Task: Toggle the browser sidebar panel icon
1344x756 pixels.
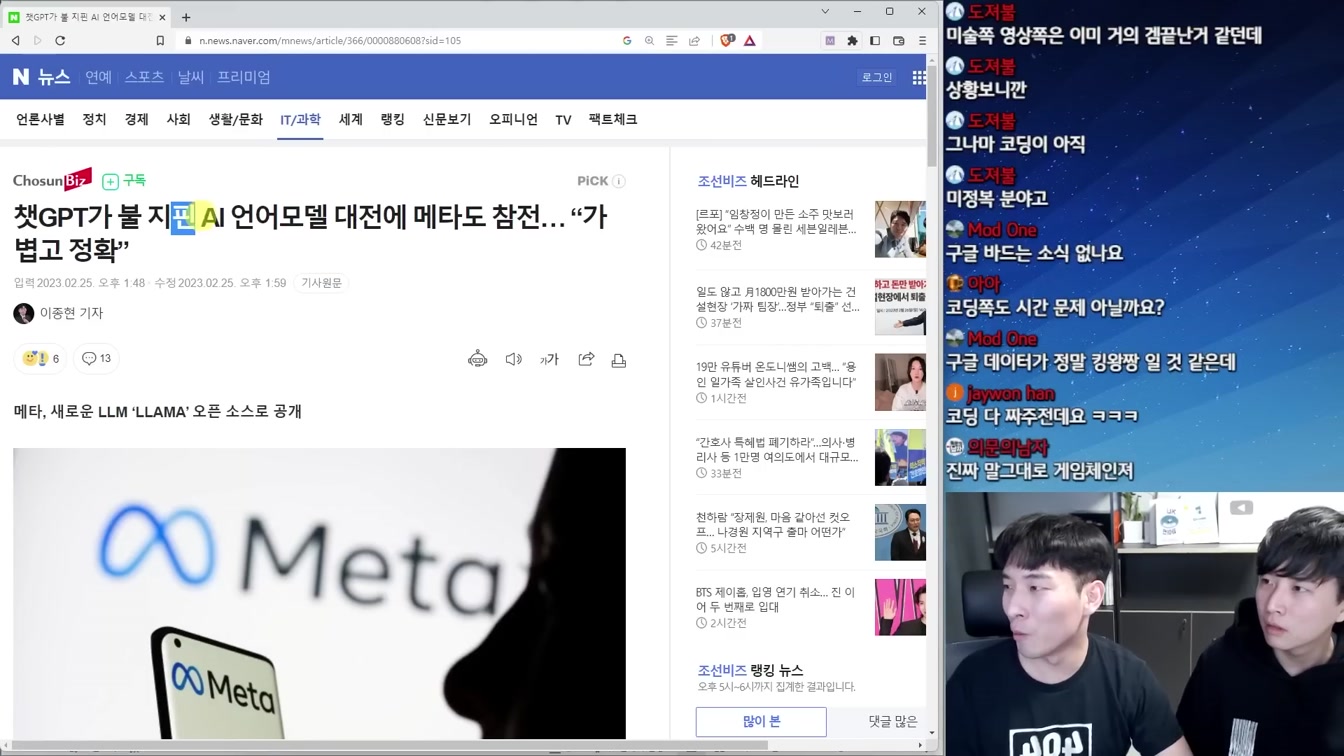Action: [x=875, y=41]
